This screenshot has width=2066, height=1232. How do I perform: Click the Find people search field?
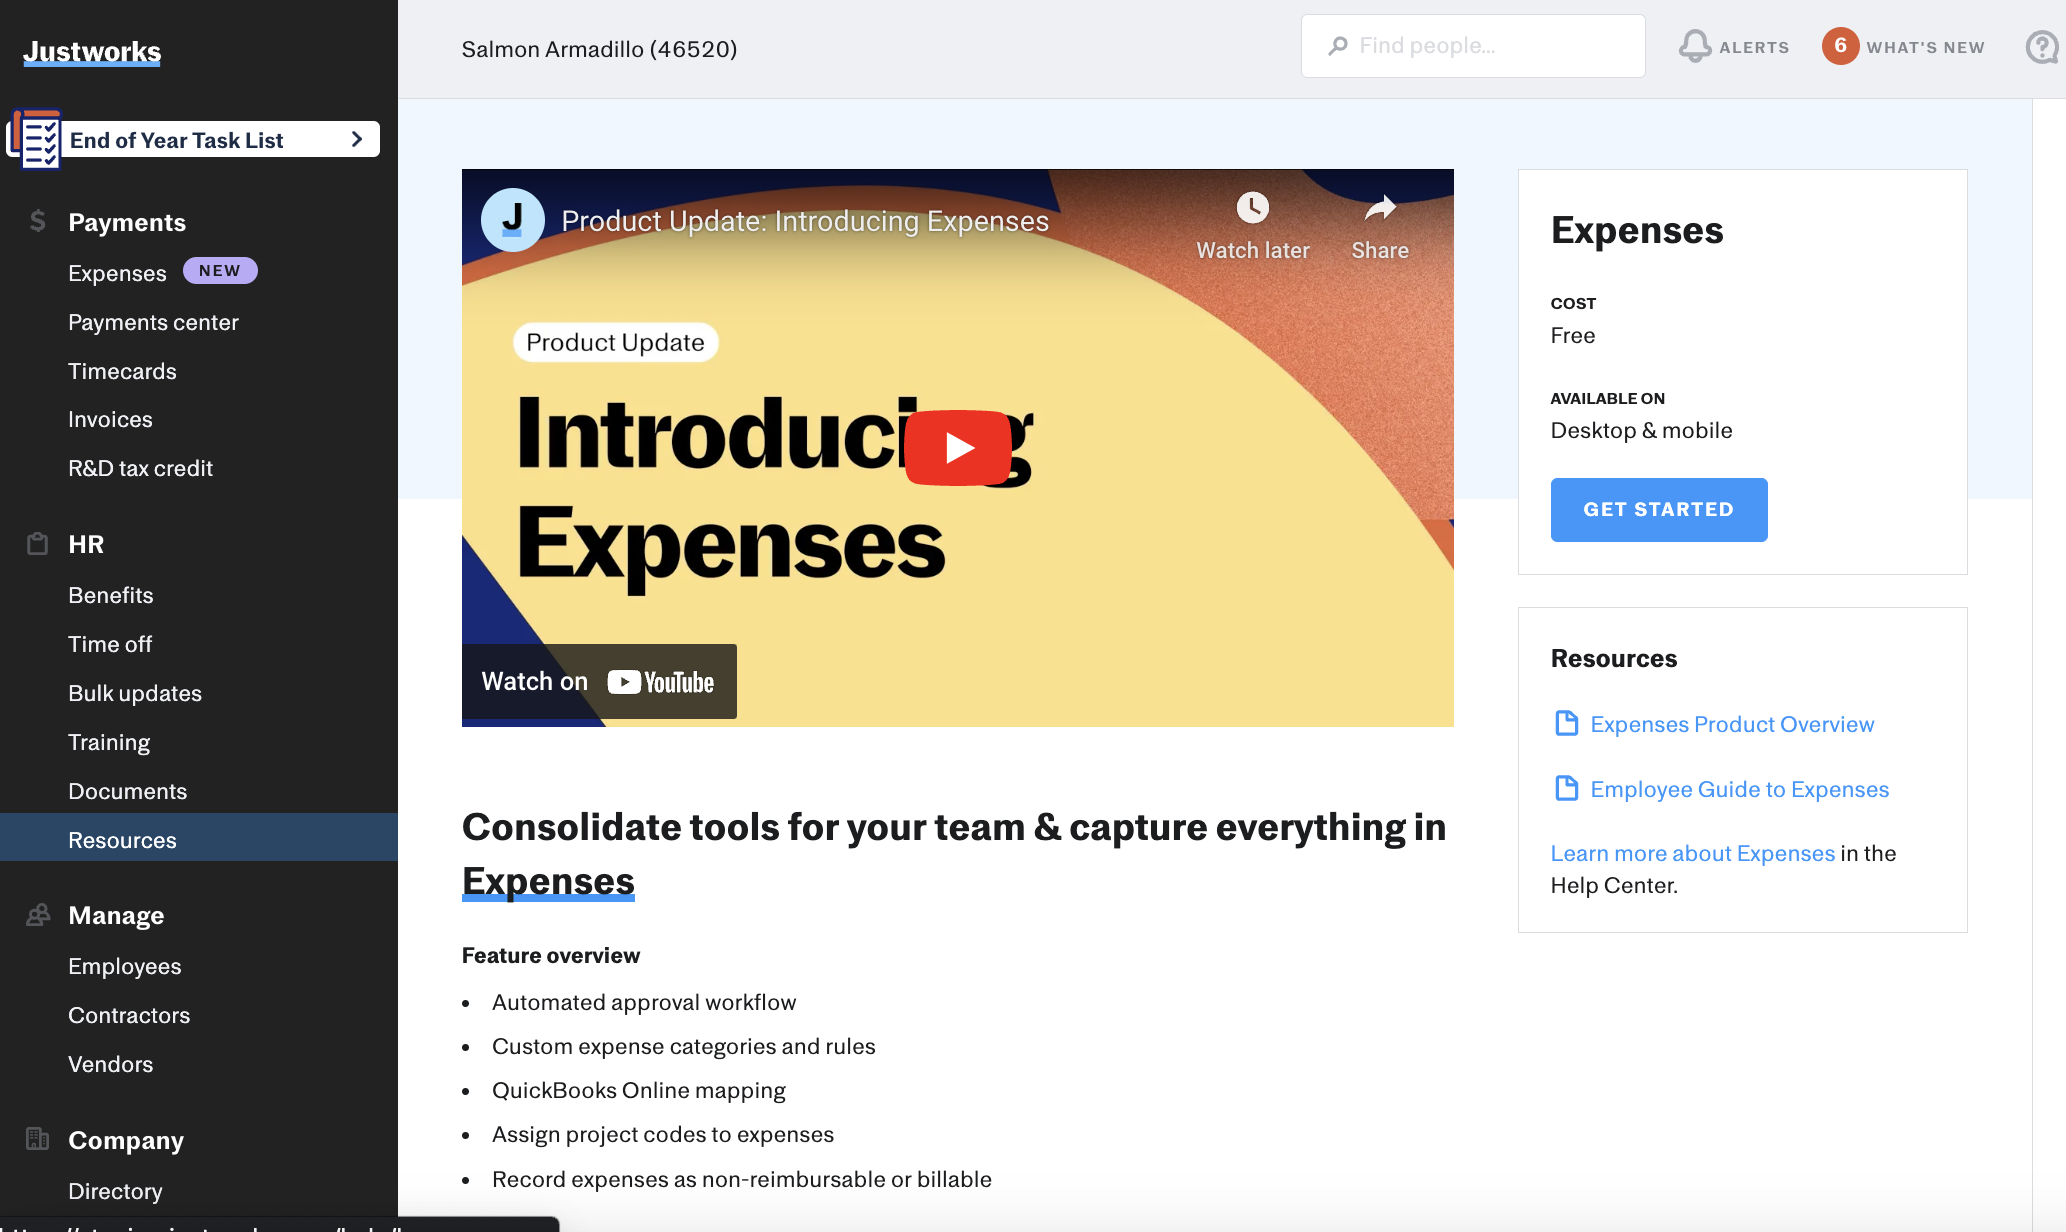click(1473, 46)
